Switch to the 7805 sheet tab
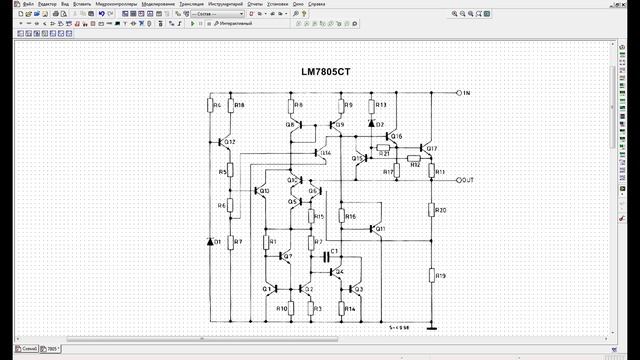 click(51, 349)
